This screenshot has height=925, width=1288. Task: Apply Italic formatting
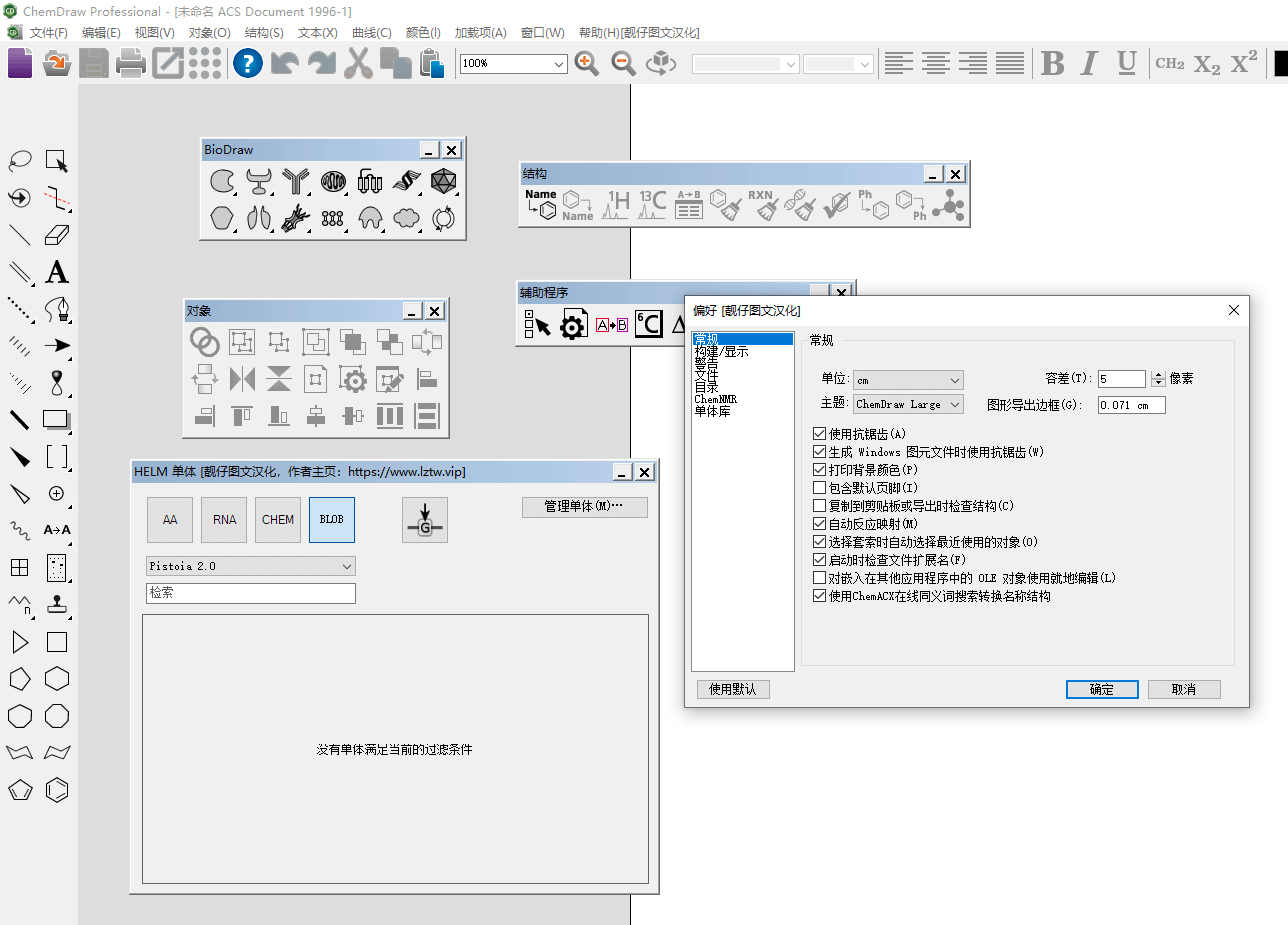tap(1089, 64)
